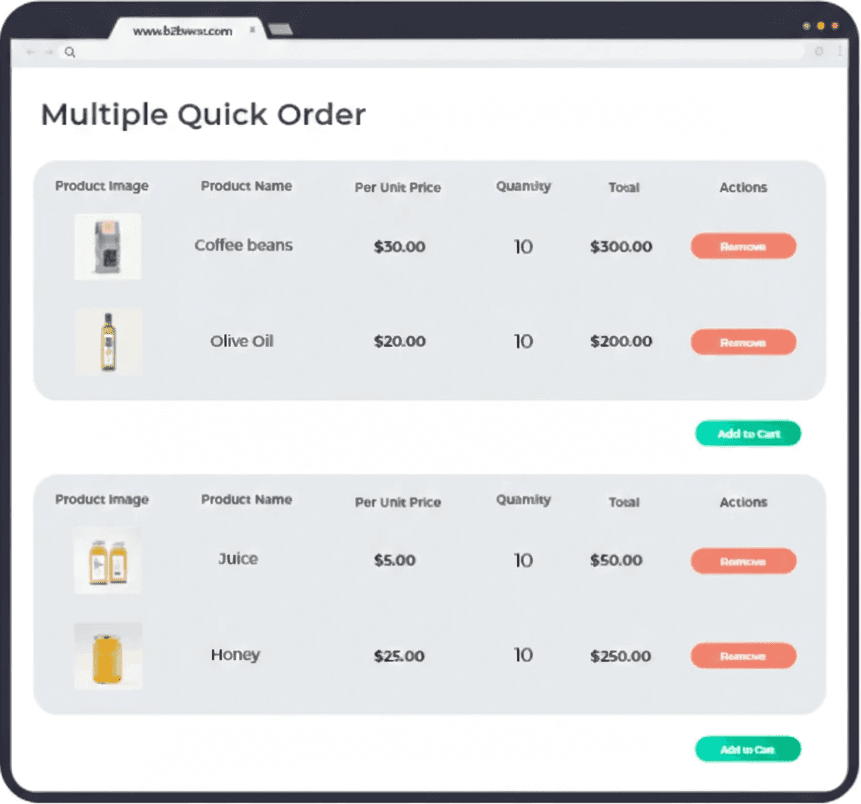Close the current browser tab

pyautogui.click(x=253, y=30)
